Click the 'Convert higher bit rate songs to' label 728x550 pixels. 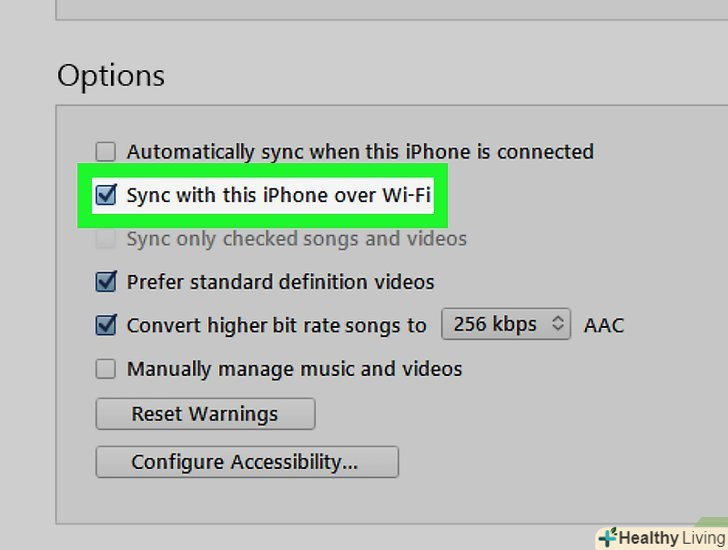[276, 325]
